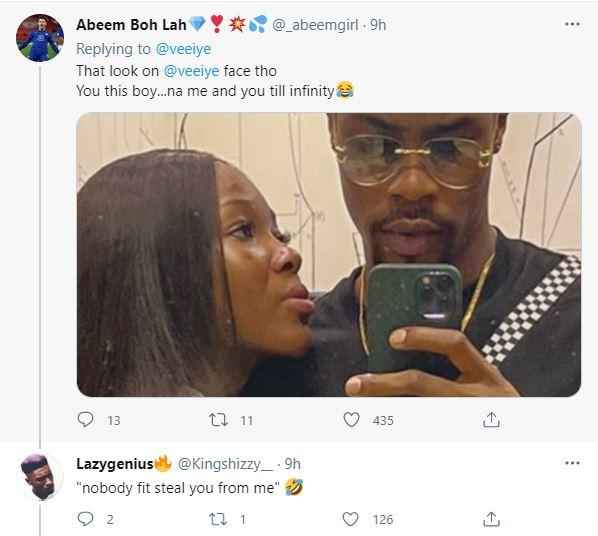Open more options for Lazygenius reply

(572, 463)
